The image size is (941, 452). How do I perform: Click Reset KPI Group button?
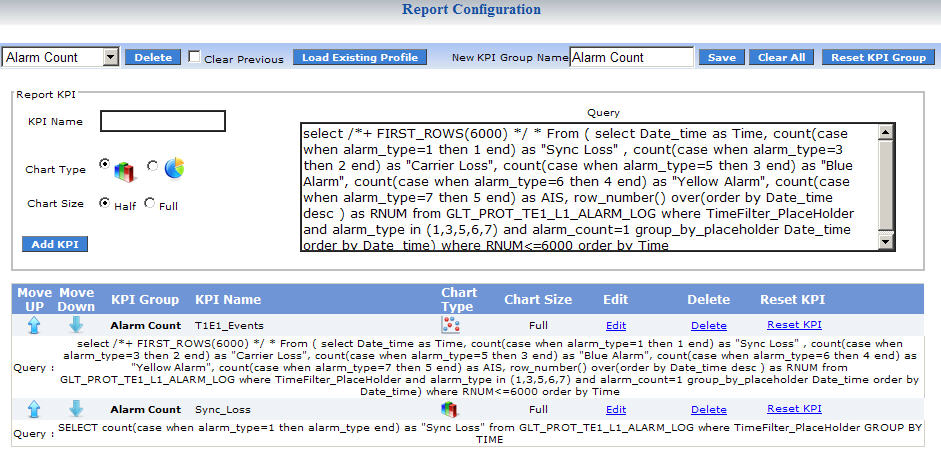tap(878, 58)
